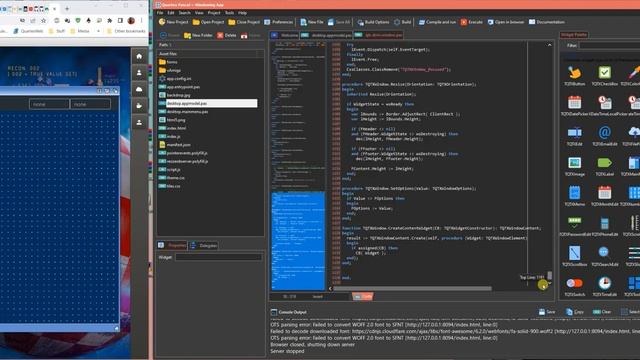This screenshot has height=360, width=640.
Task: Click the Home icon in desktop sidebar
Action: 139,56
